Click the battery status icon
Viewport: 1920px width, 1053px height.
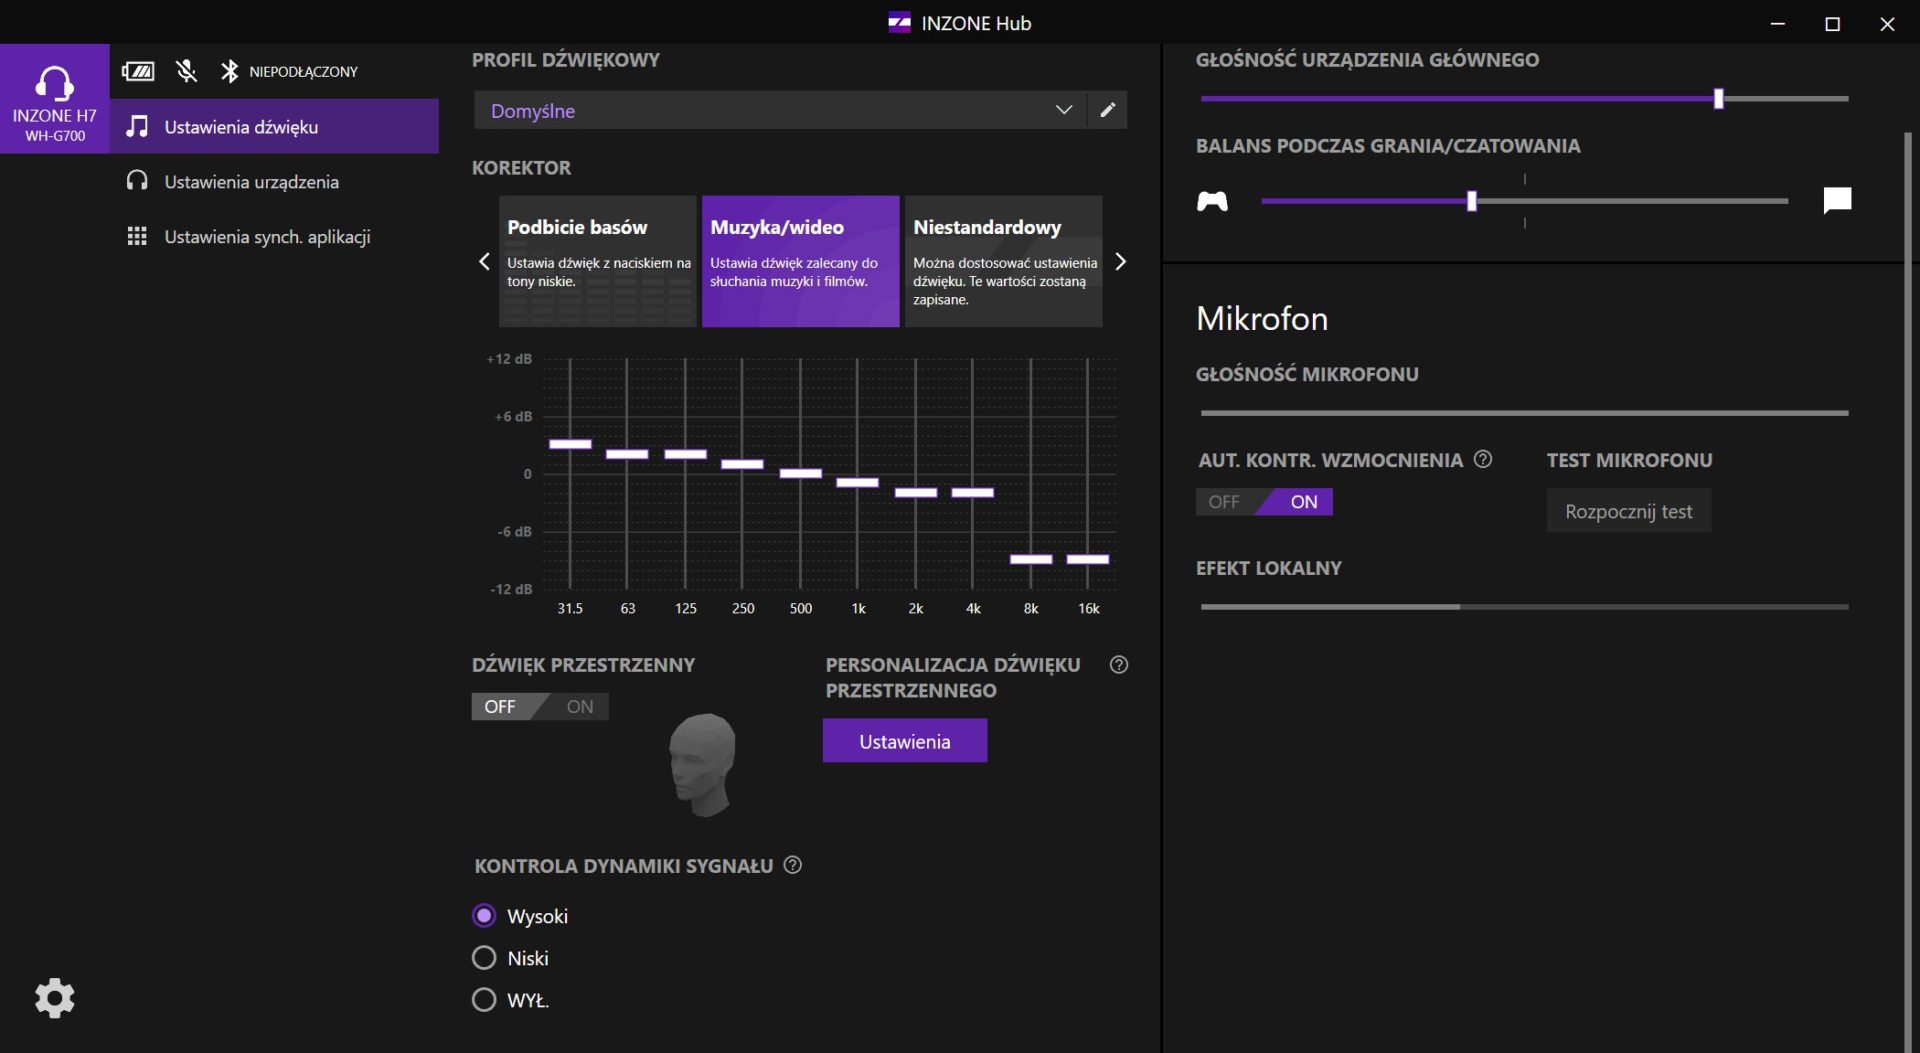coord(138,71)
